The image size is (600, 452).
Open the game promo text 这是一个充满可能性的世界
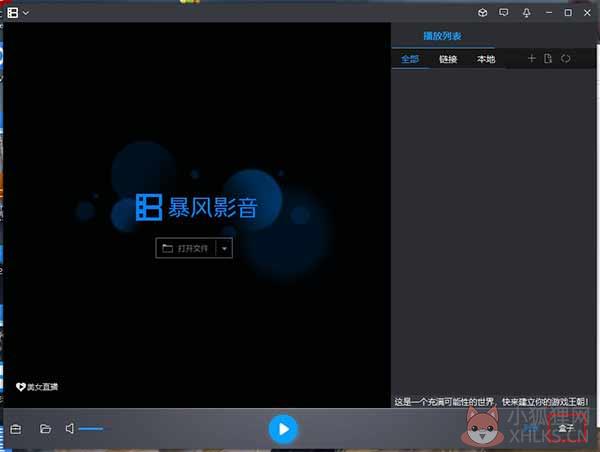[491, 402]
